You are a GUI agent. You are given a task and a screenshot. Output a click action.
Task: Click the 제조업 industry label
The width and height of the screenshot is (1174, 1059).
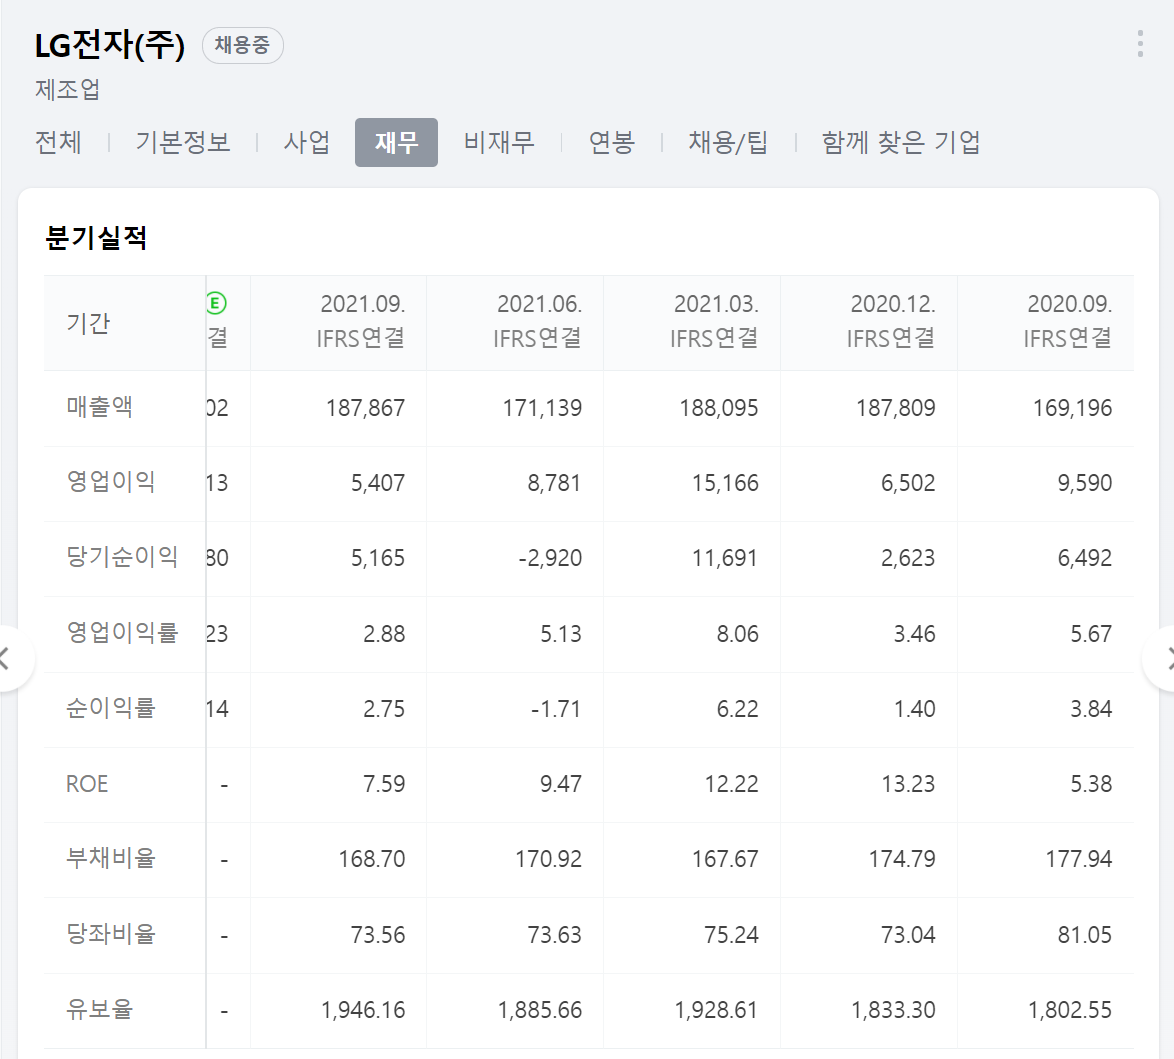[x=67, y=90]
